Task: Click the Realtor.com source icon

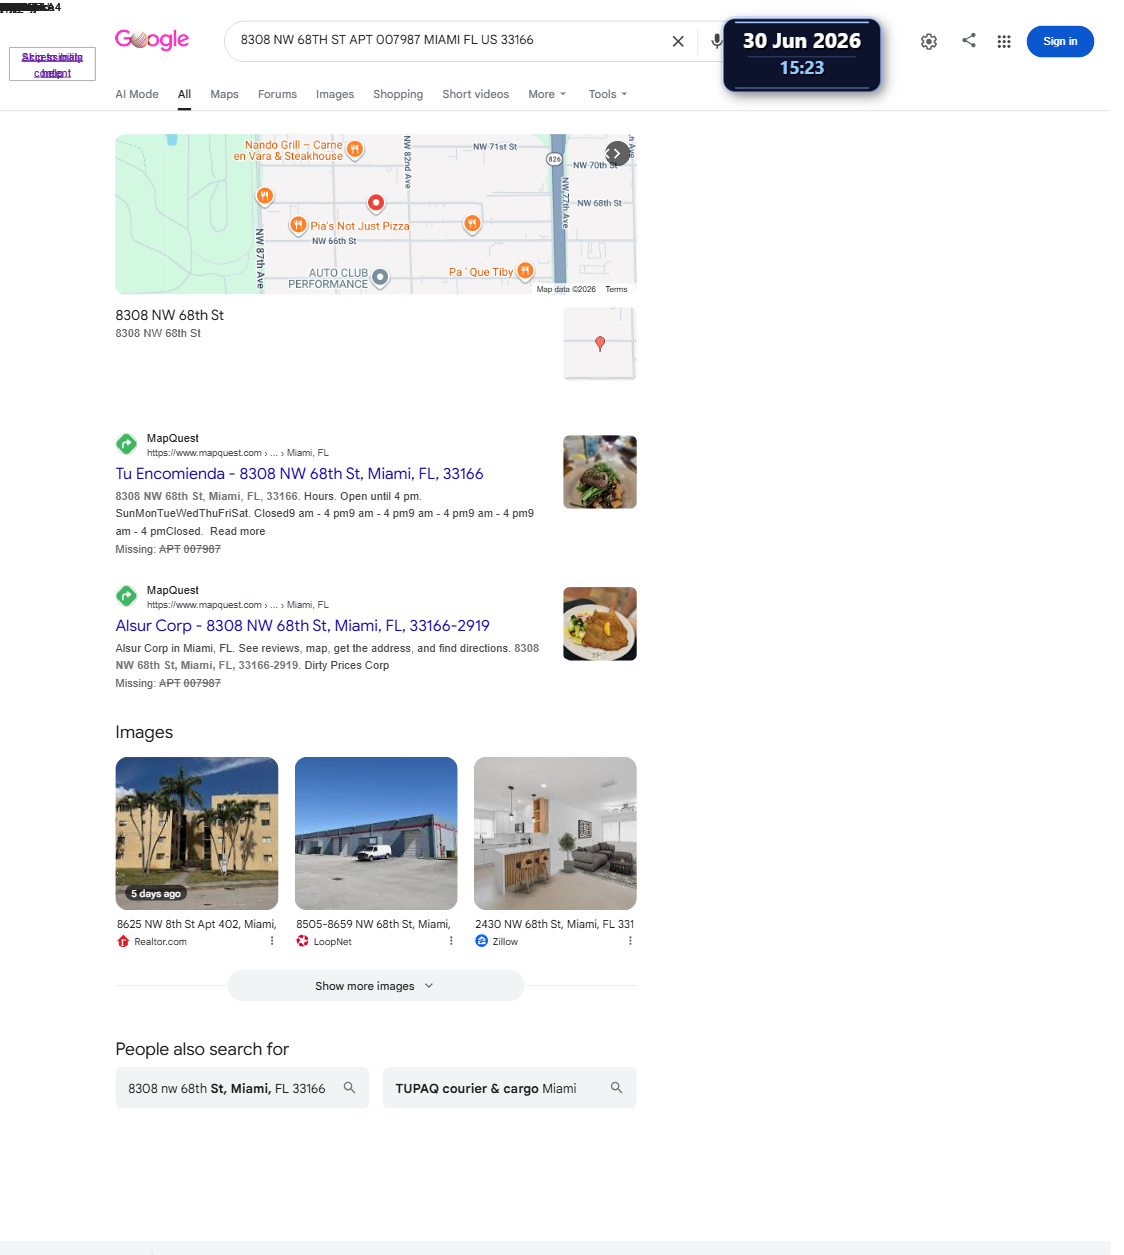Action: (x=123, y=941)
